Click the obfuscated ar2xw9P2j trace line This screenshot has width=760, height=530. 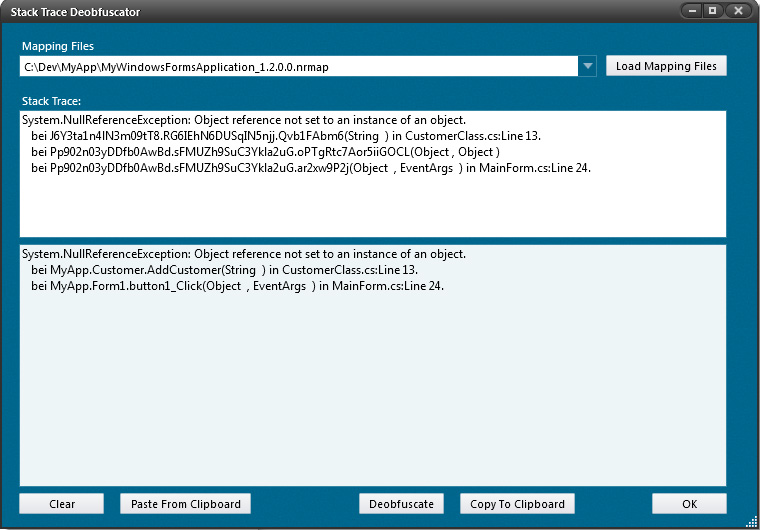click(310, 168)
